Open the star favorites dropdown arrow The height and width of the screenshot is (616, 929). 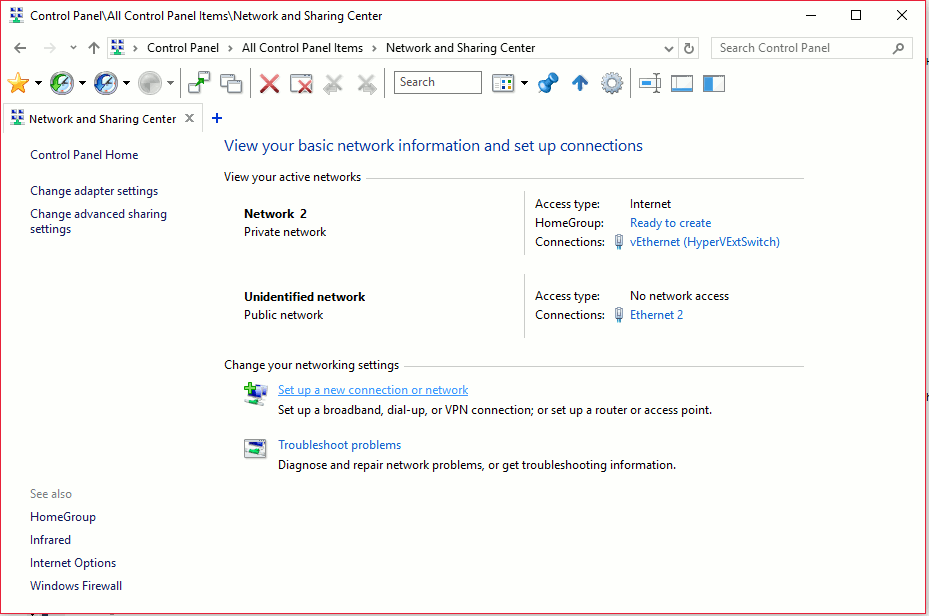tap(38, 83)
